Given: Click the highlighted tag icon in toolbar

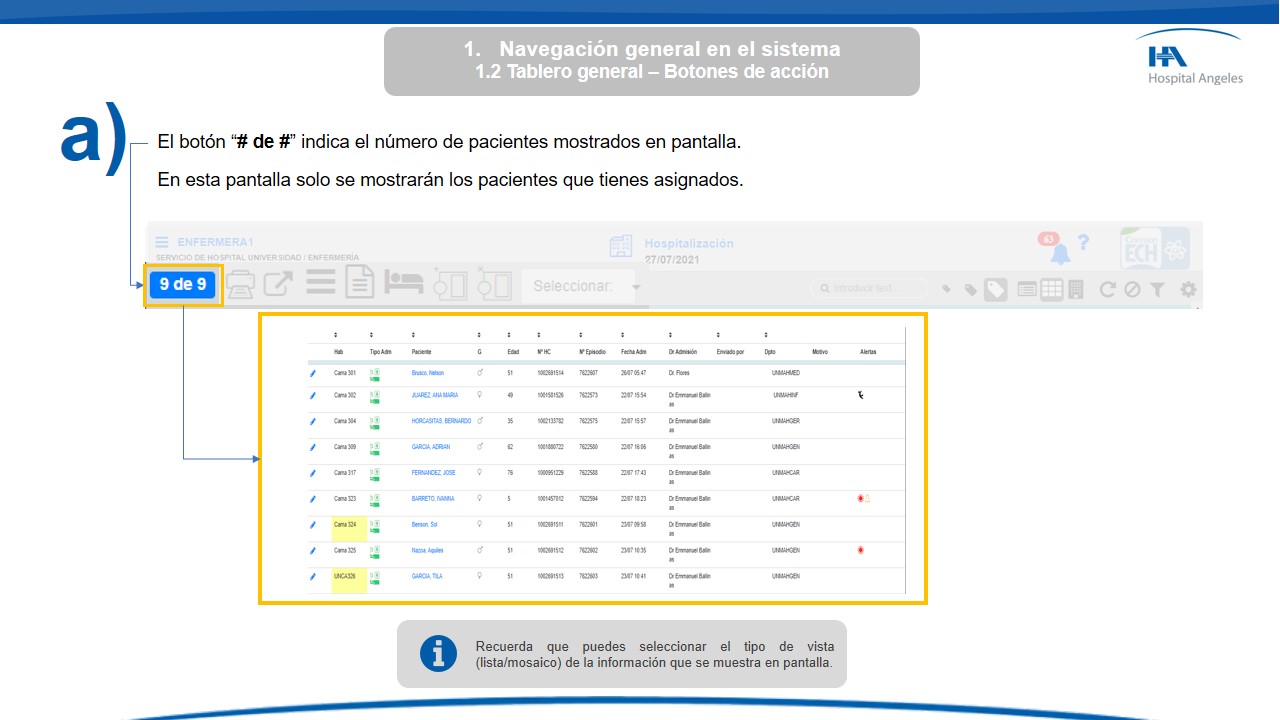Looking at the screenshot, I should 995,289.
